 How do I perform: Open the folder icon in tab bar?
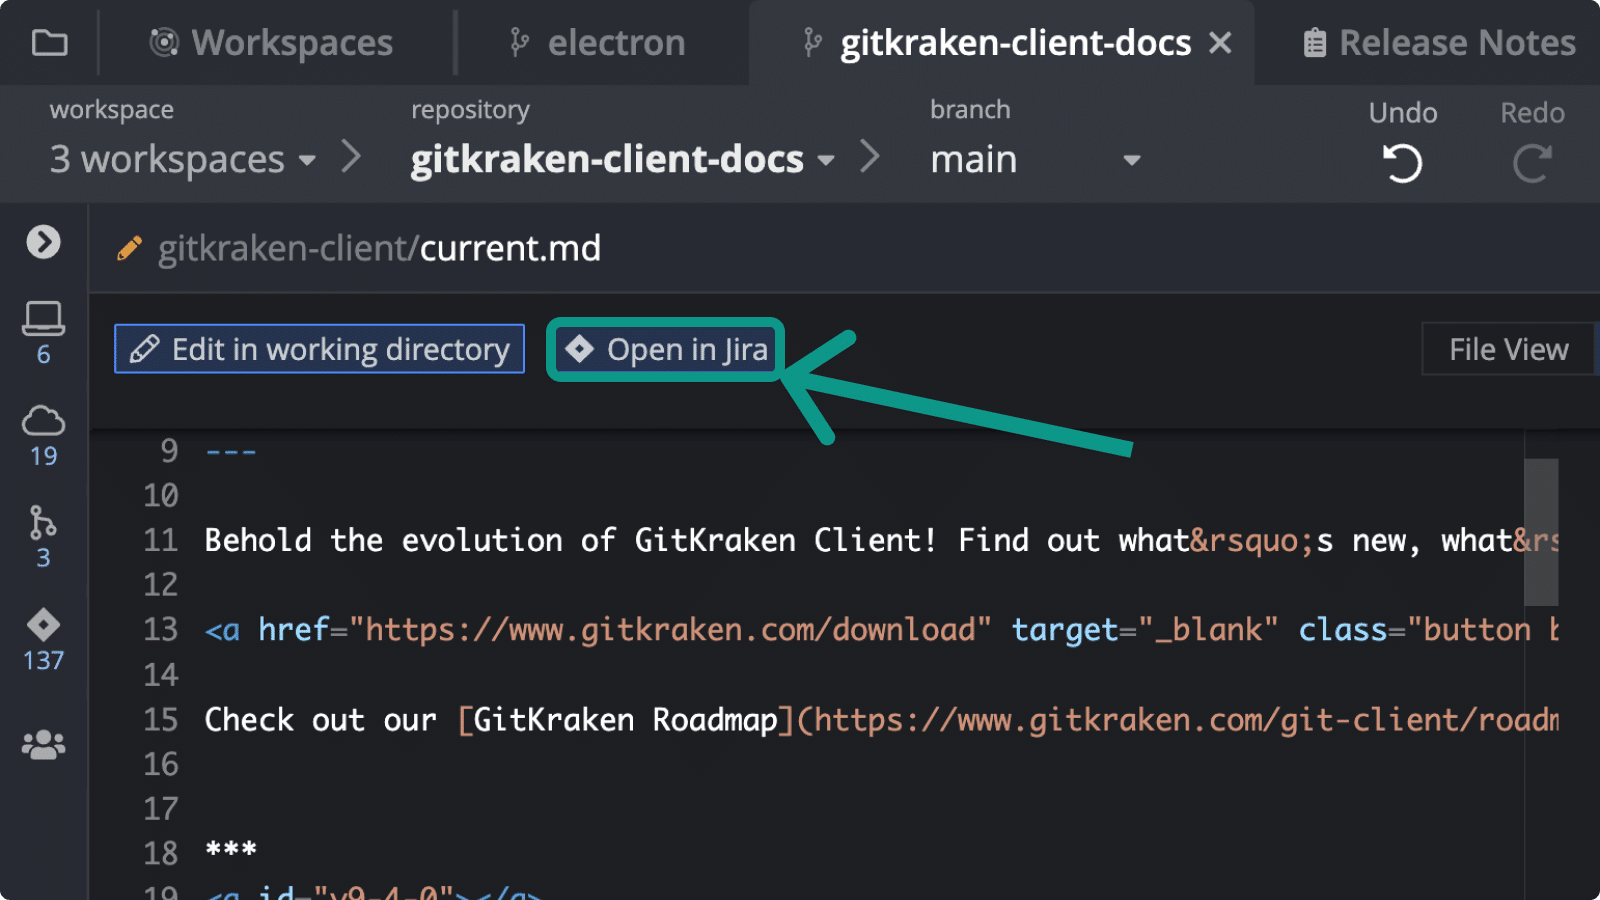(49, 43)
